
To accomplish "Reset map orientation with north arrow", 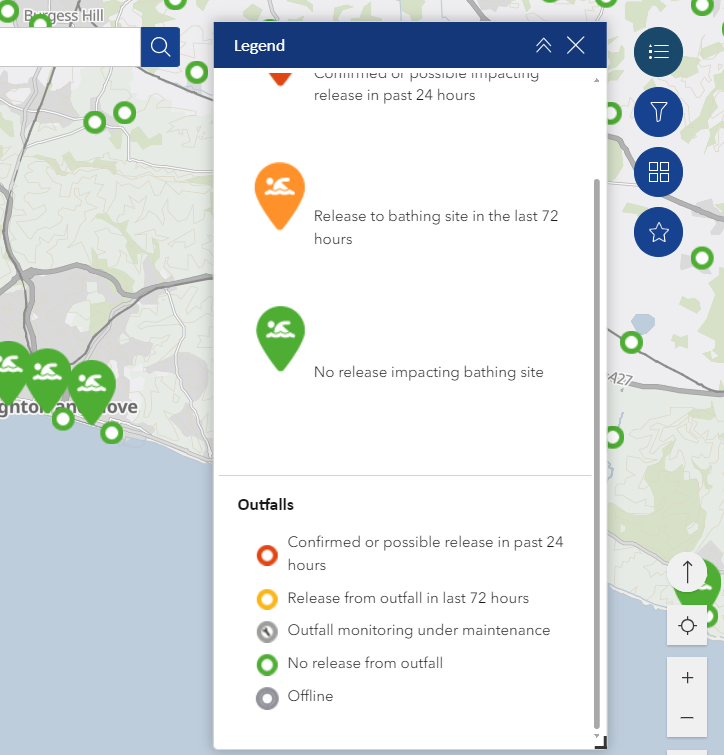I will 687,573.
